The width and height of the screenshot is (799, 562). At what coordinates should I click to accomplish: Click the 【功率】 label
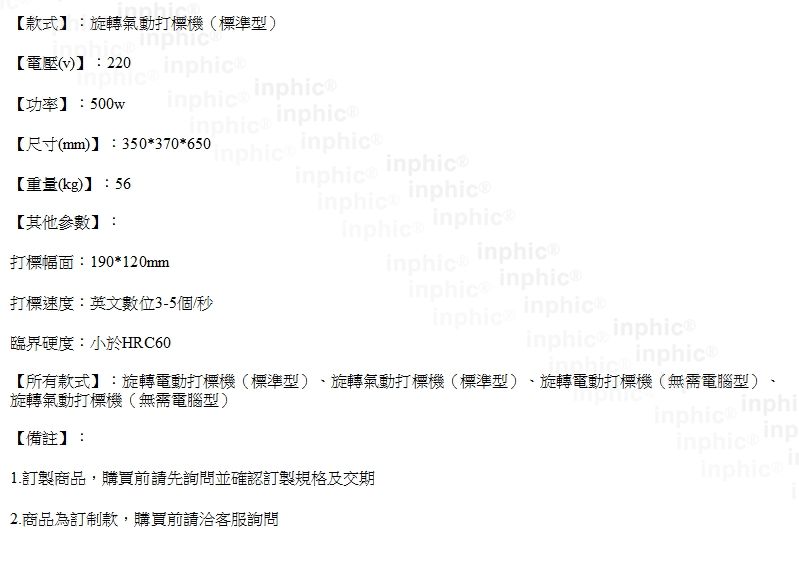pyautogui.click(x=41, y=104)
